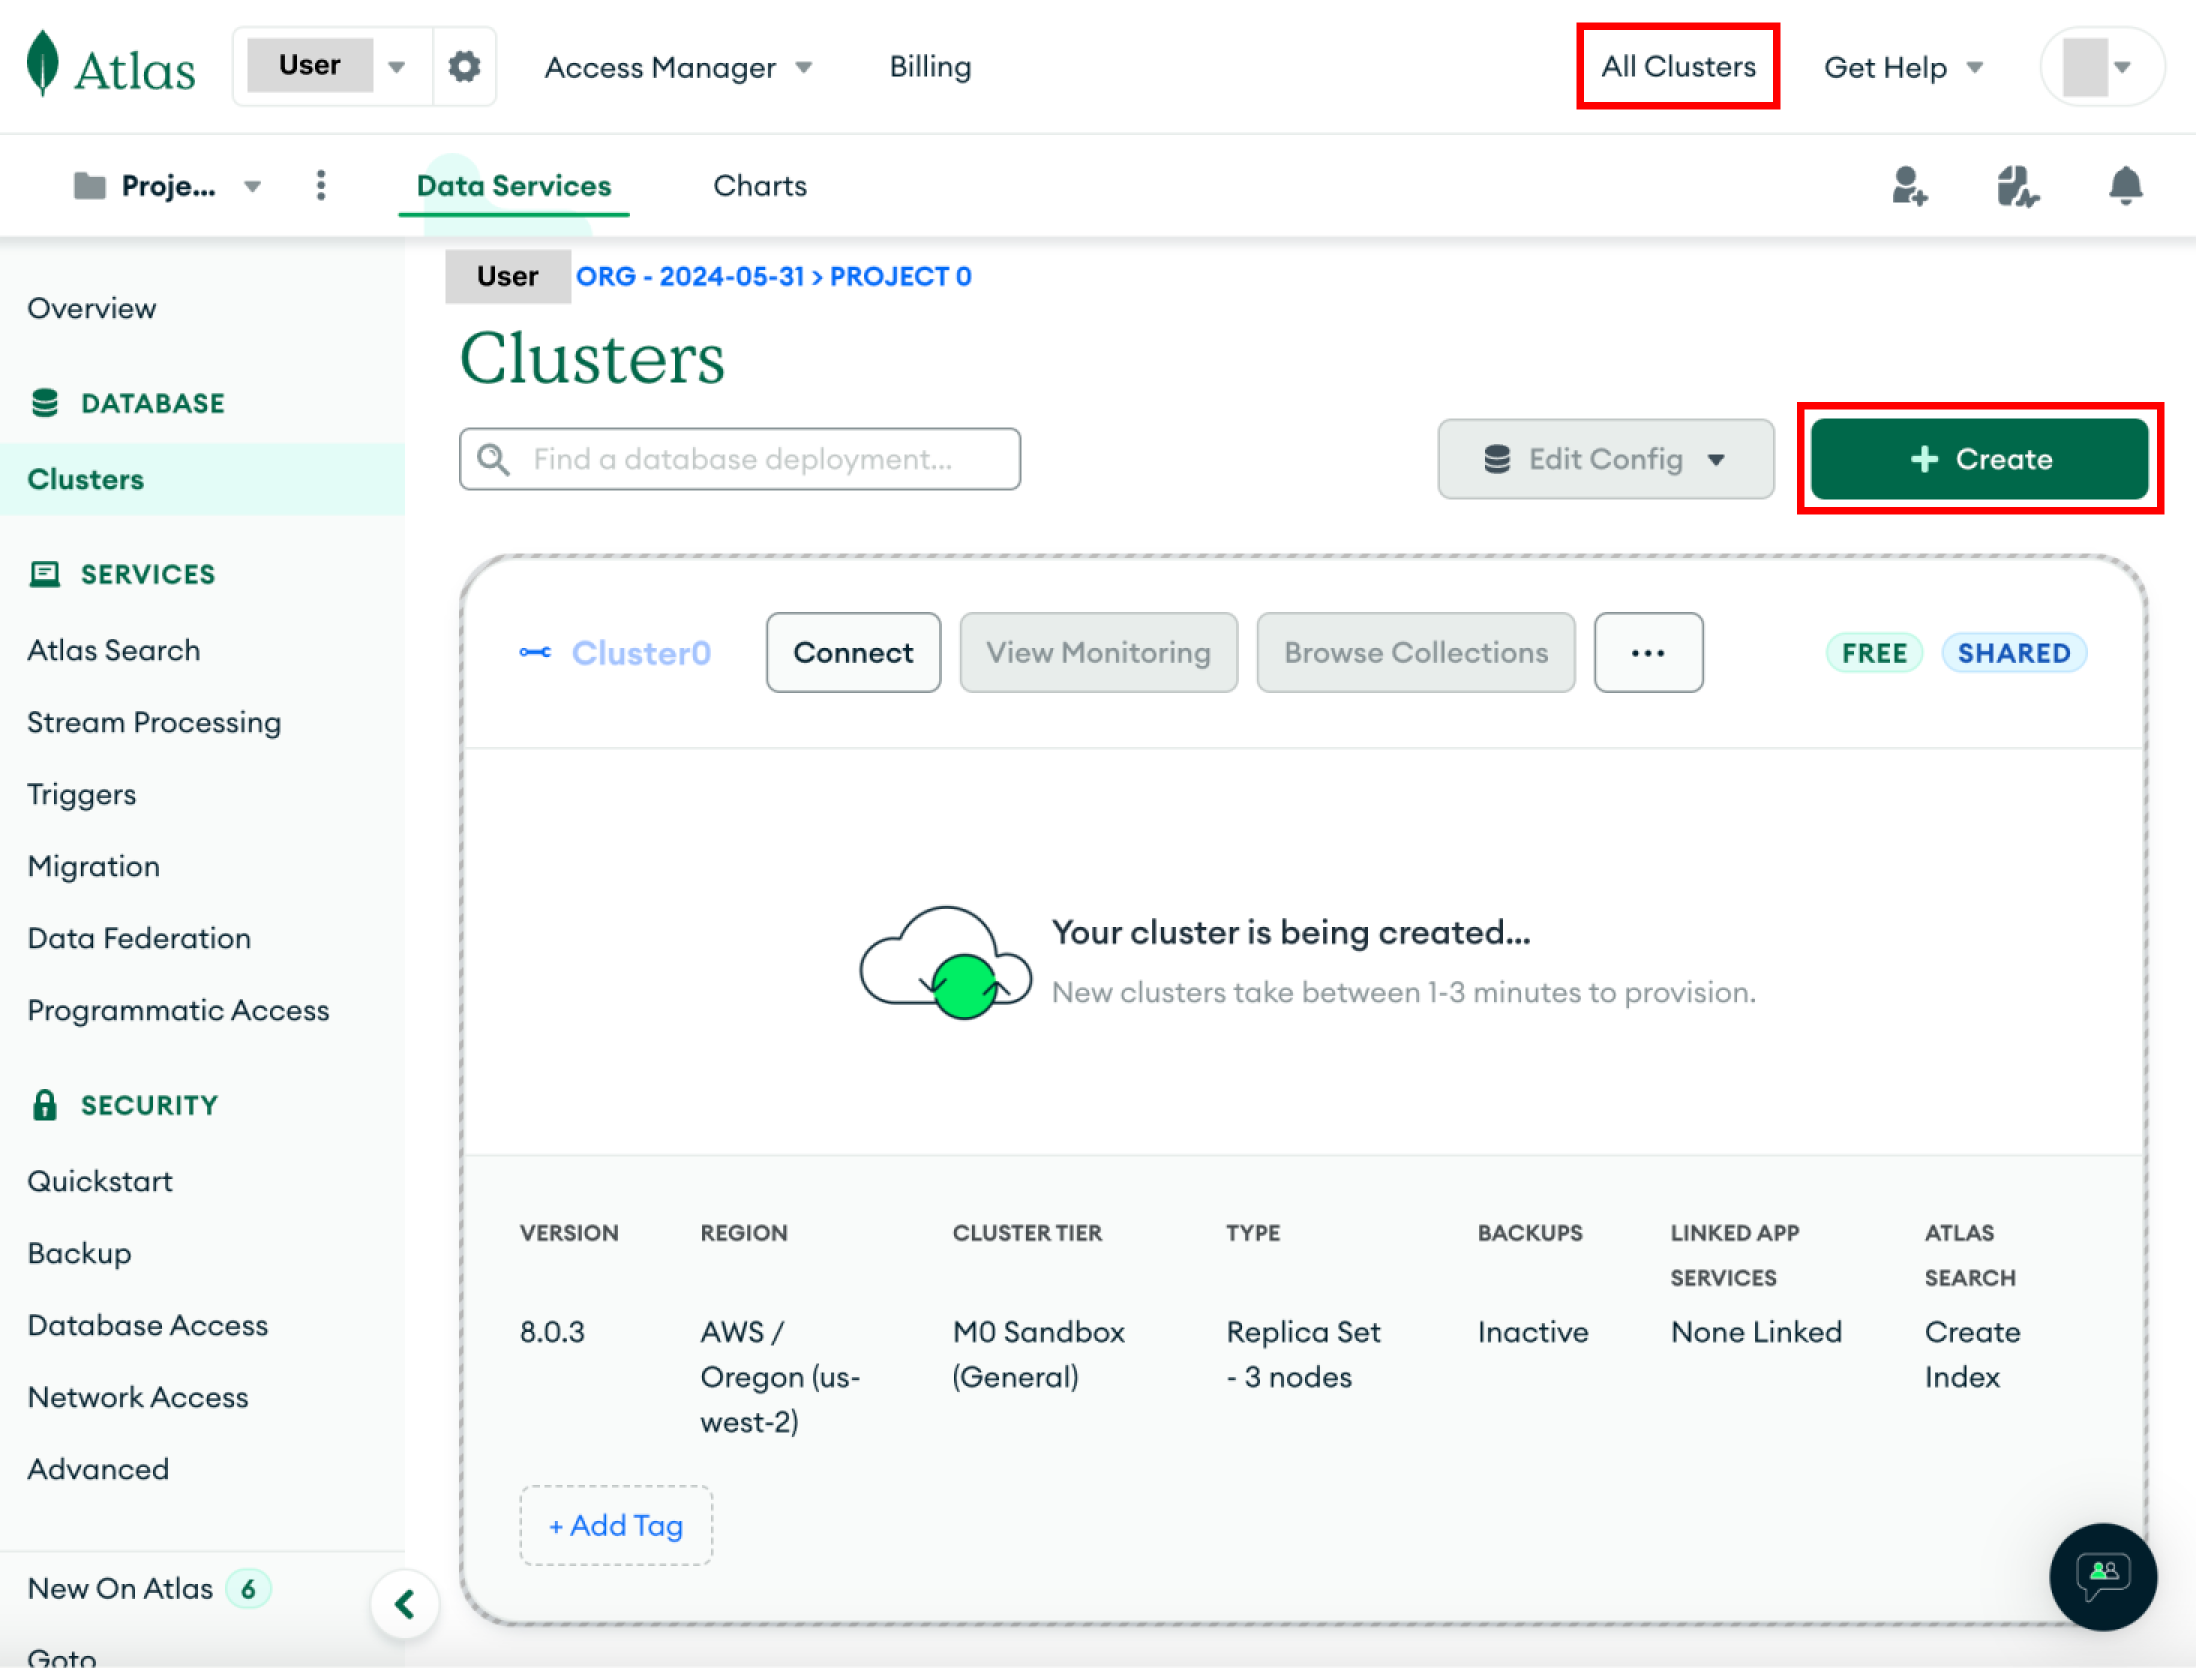Click the Browse Collections icon button
The image size is (2196, 1668).
click(1413, 652)
